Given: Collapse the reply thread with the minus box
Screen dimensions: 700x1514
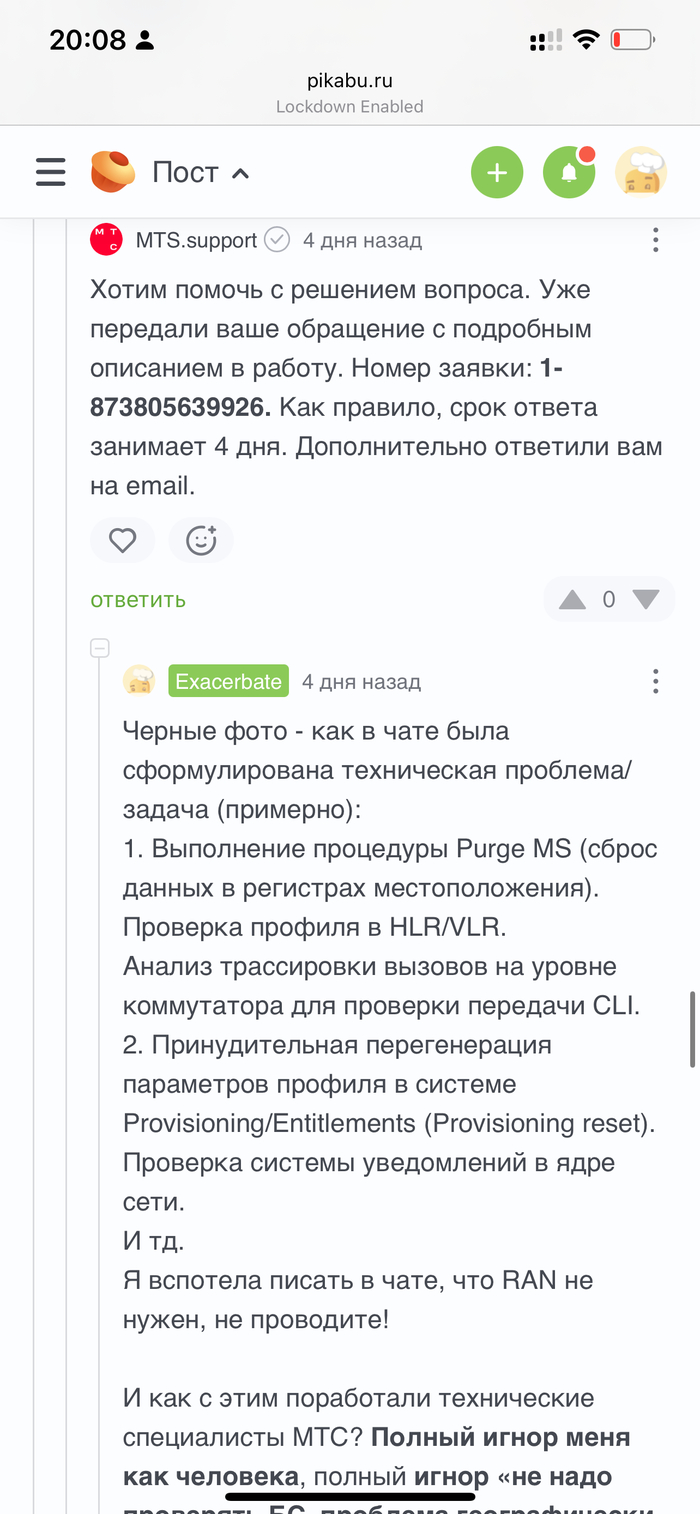Looking at the screenshot, I should coord(99,648).
